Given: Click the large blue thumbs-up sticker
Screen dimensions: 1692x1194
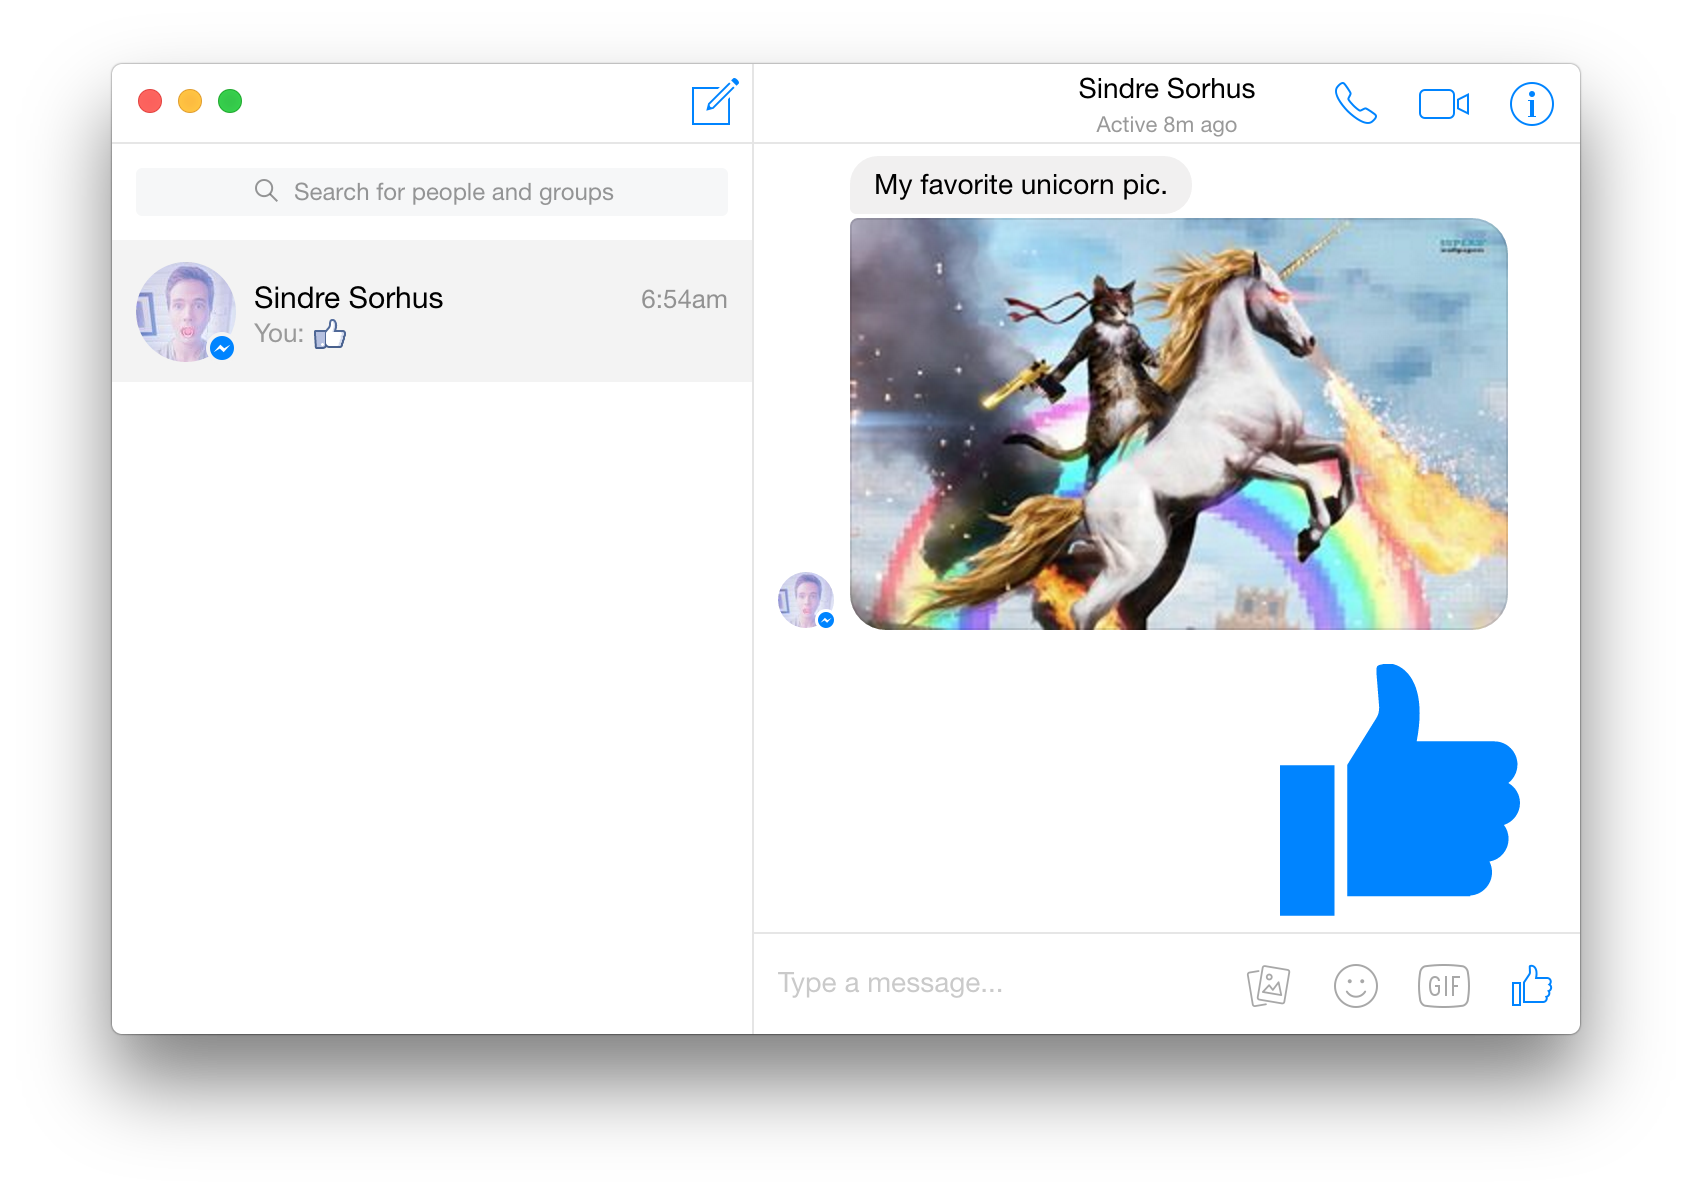Looking at the screenshot, I should click(x=1399, y=789).
